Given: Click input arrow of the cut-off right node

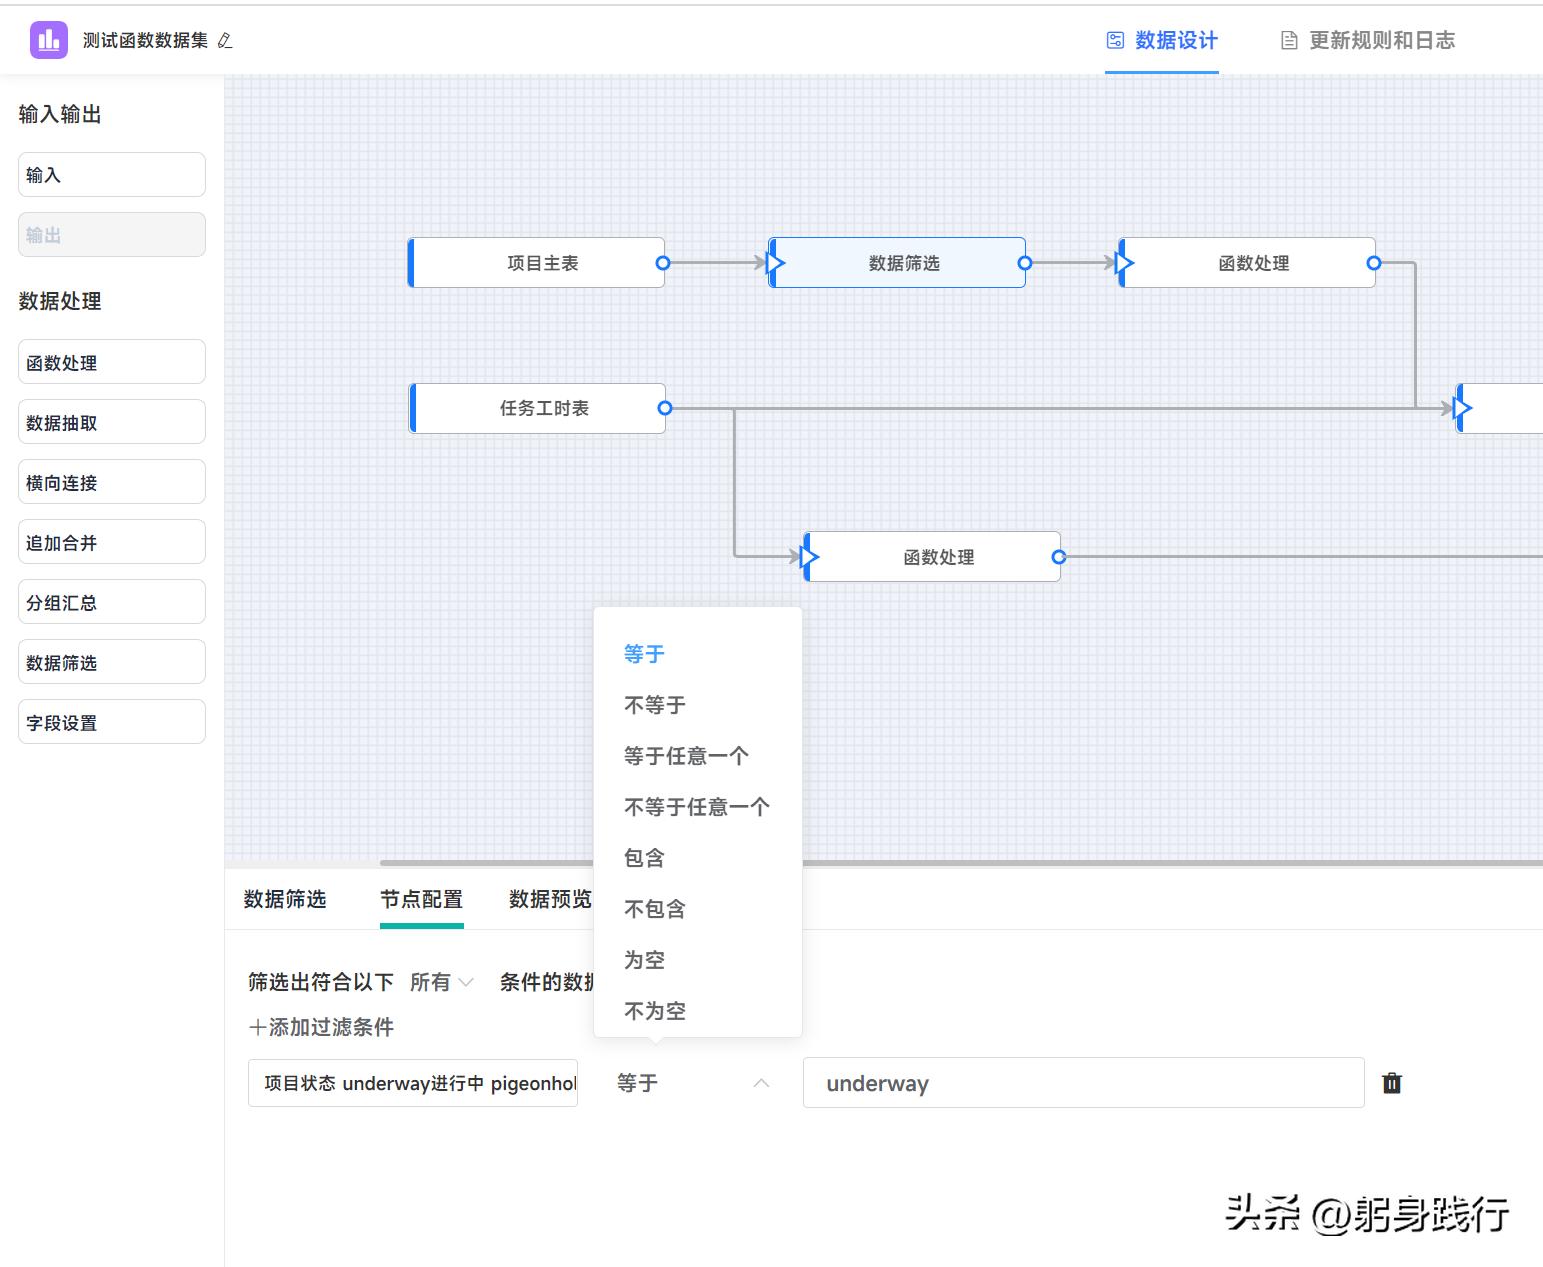Looking at the screenshot, I should tap(1462, 408).
